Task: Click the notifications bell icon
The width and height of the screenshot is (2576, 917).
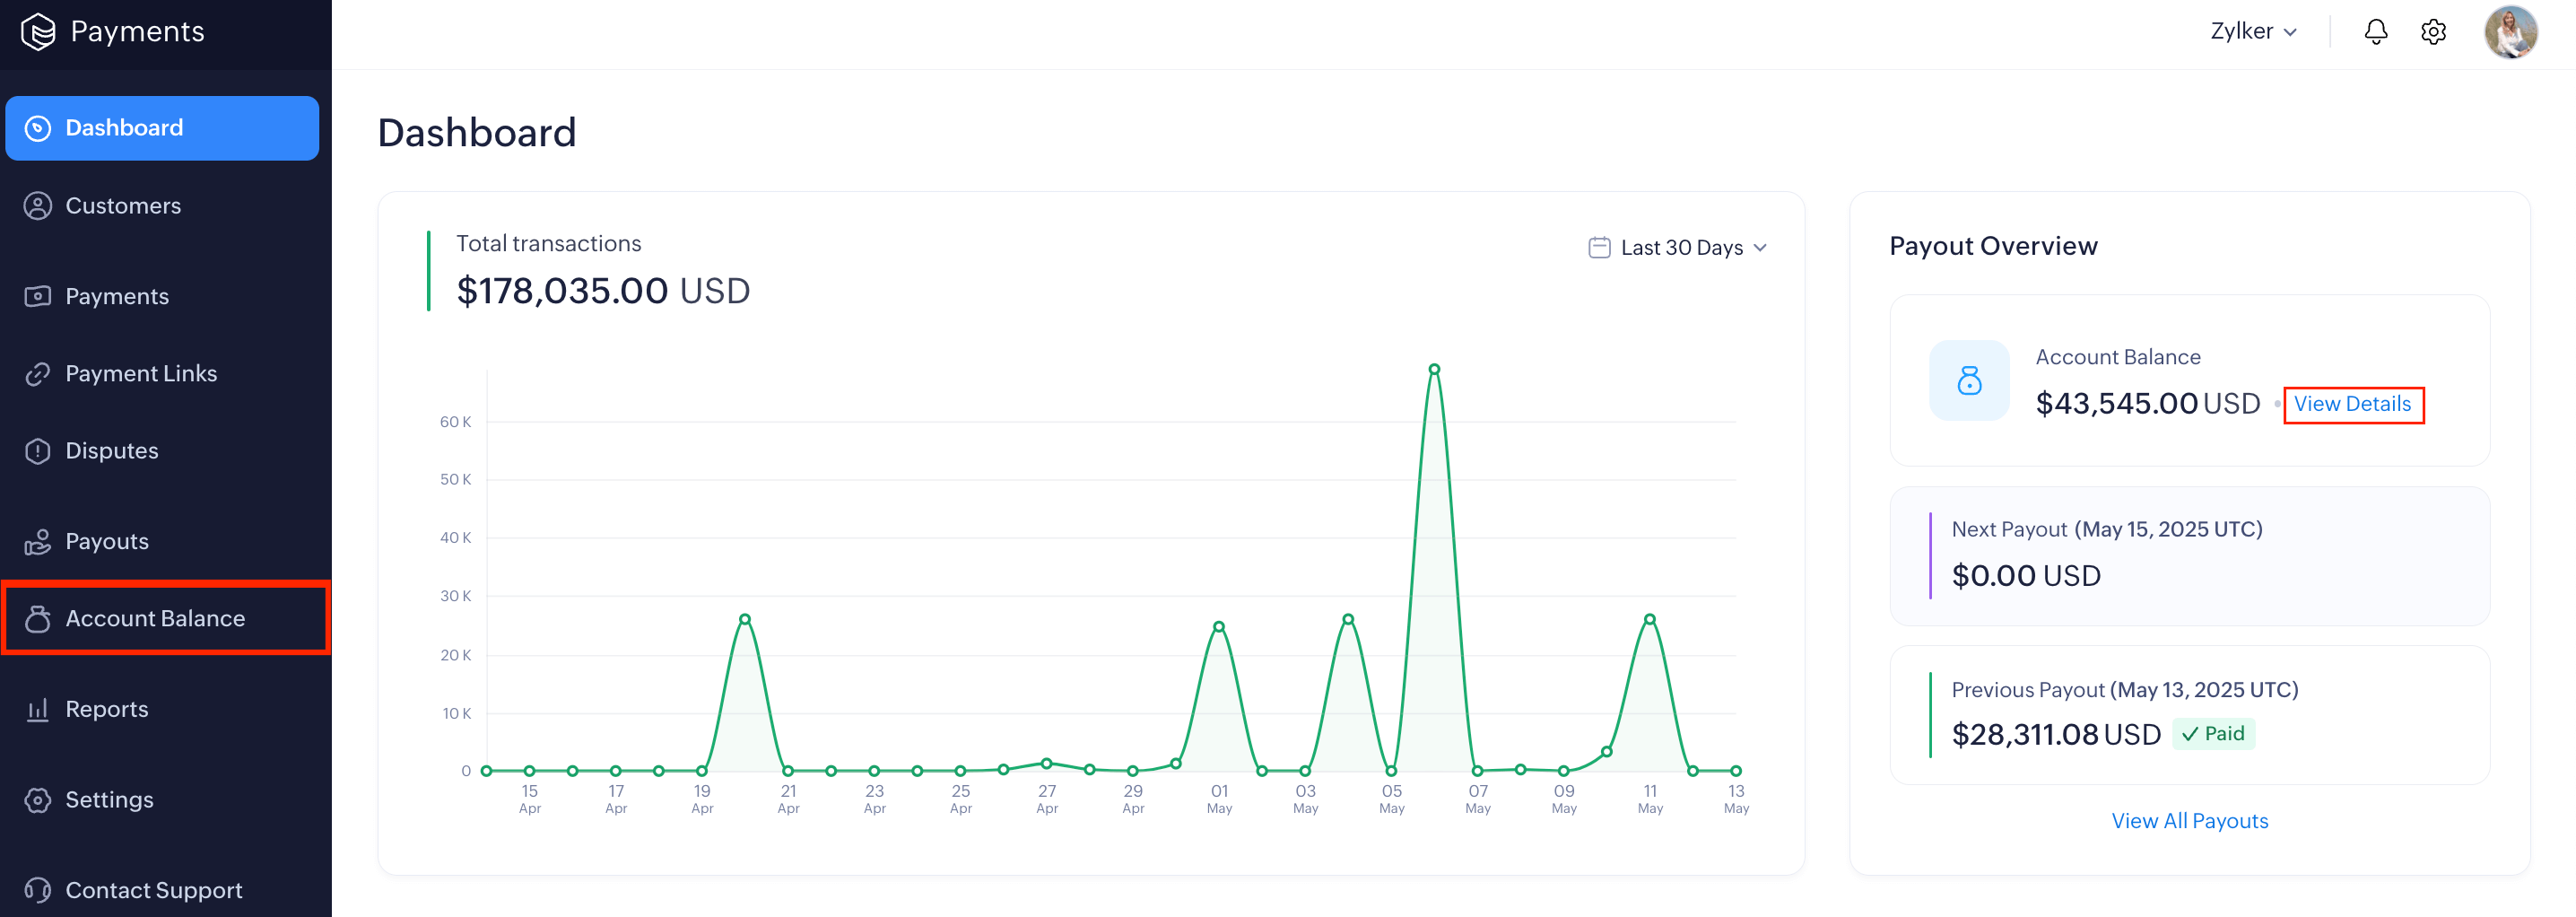Action: [2375, 32]
